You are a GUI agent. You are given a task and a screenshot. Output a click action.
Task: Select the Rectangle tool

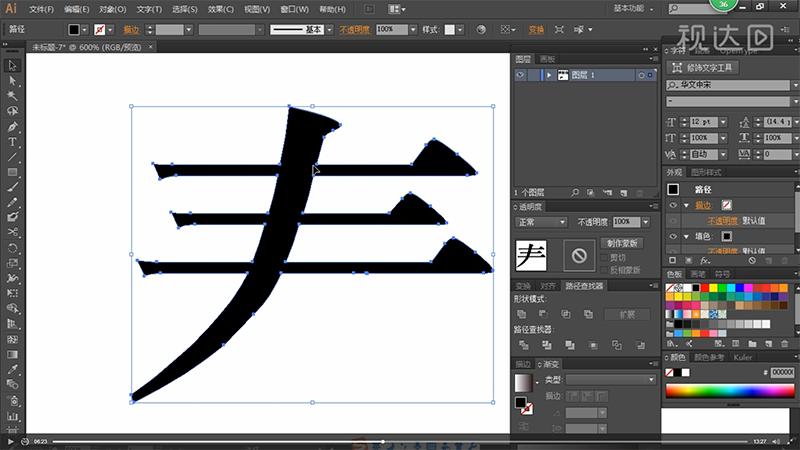click(x=12, y=172)
